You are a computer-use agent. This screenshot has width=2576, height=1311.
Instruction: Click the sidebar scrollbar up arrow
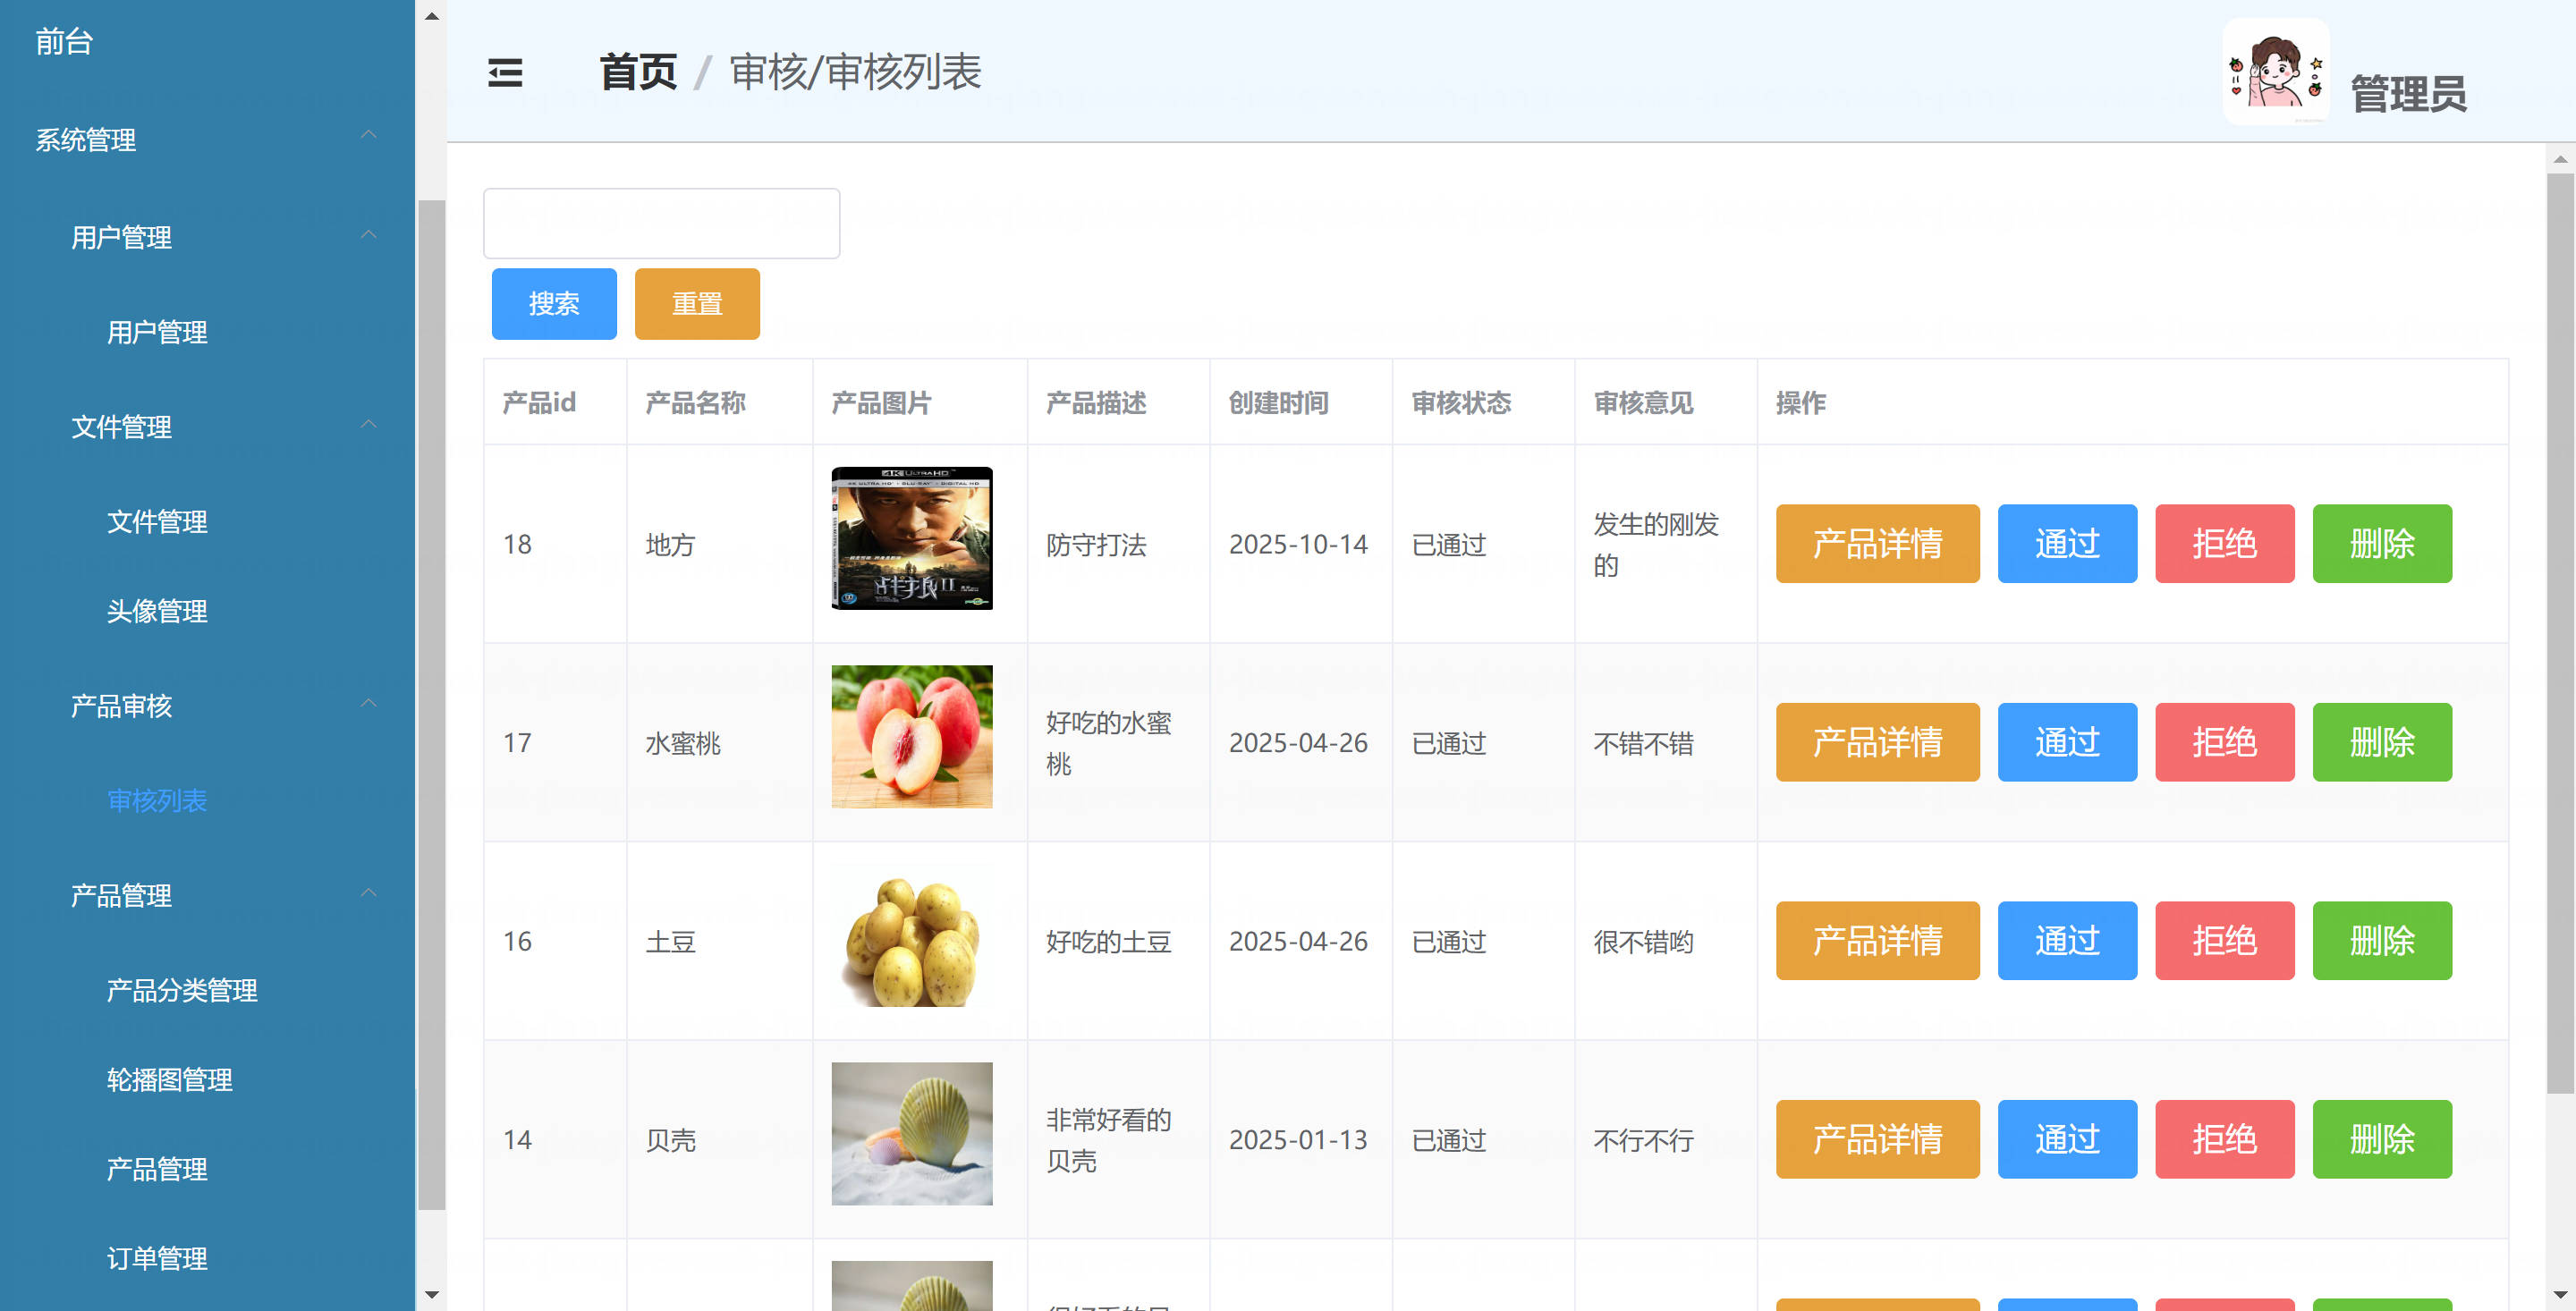point(432,16)
